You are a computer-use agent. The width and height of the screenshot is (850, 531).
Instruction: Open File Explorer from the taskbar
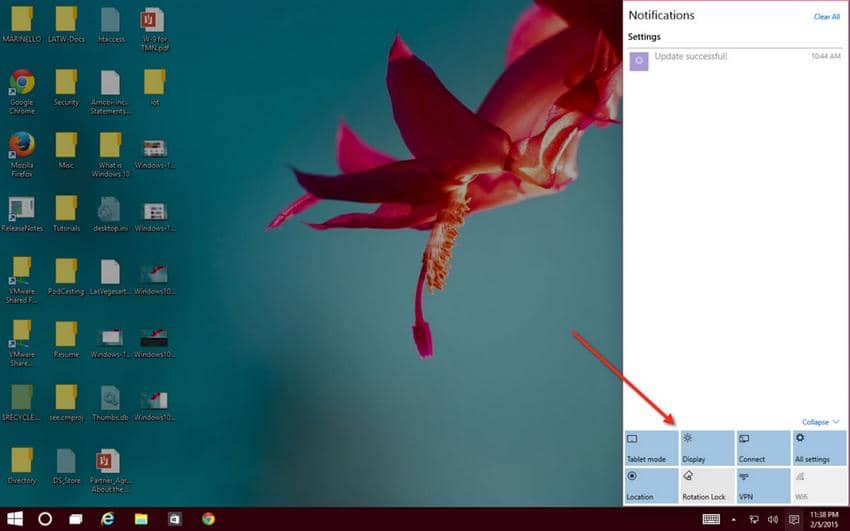coord(141,519)
